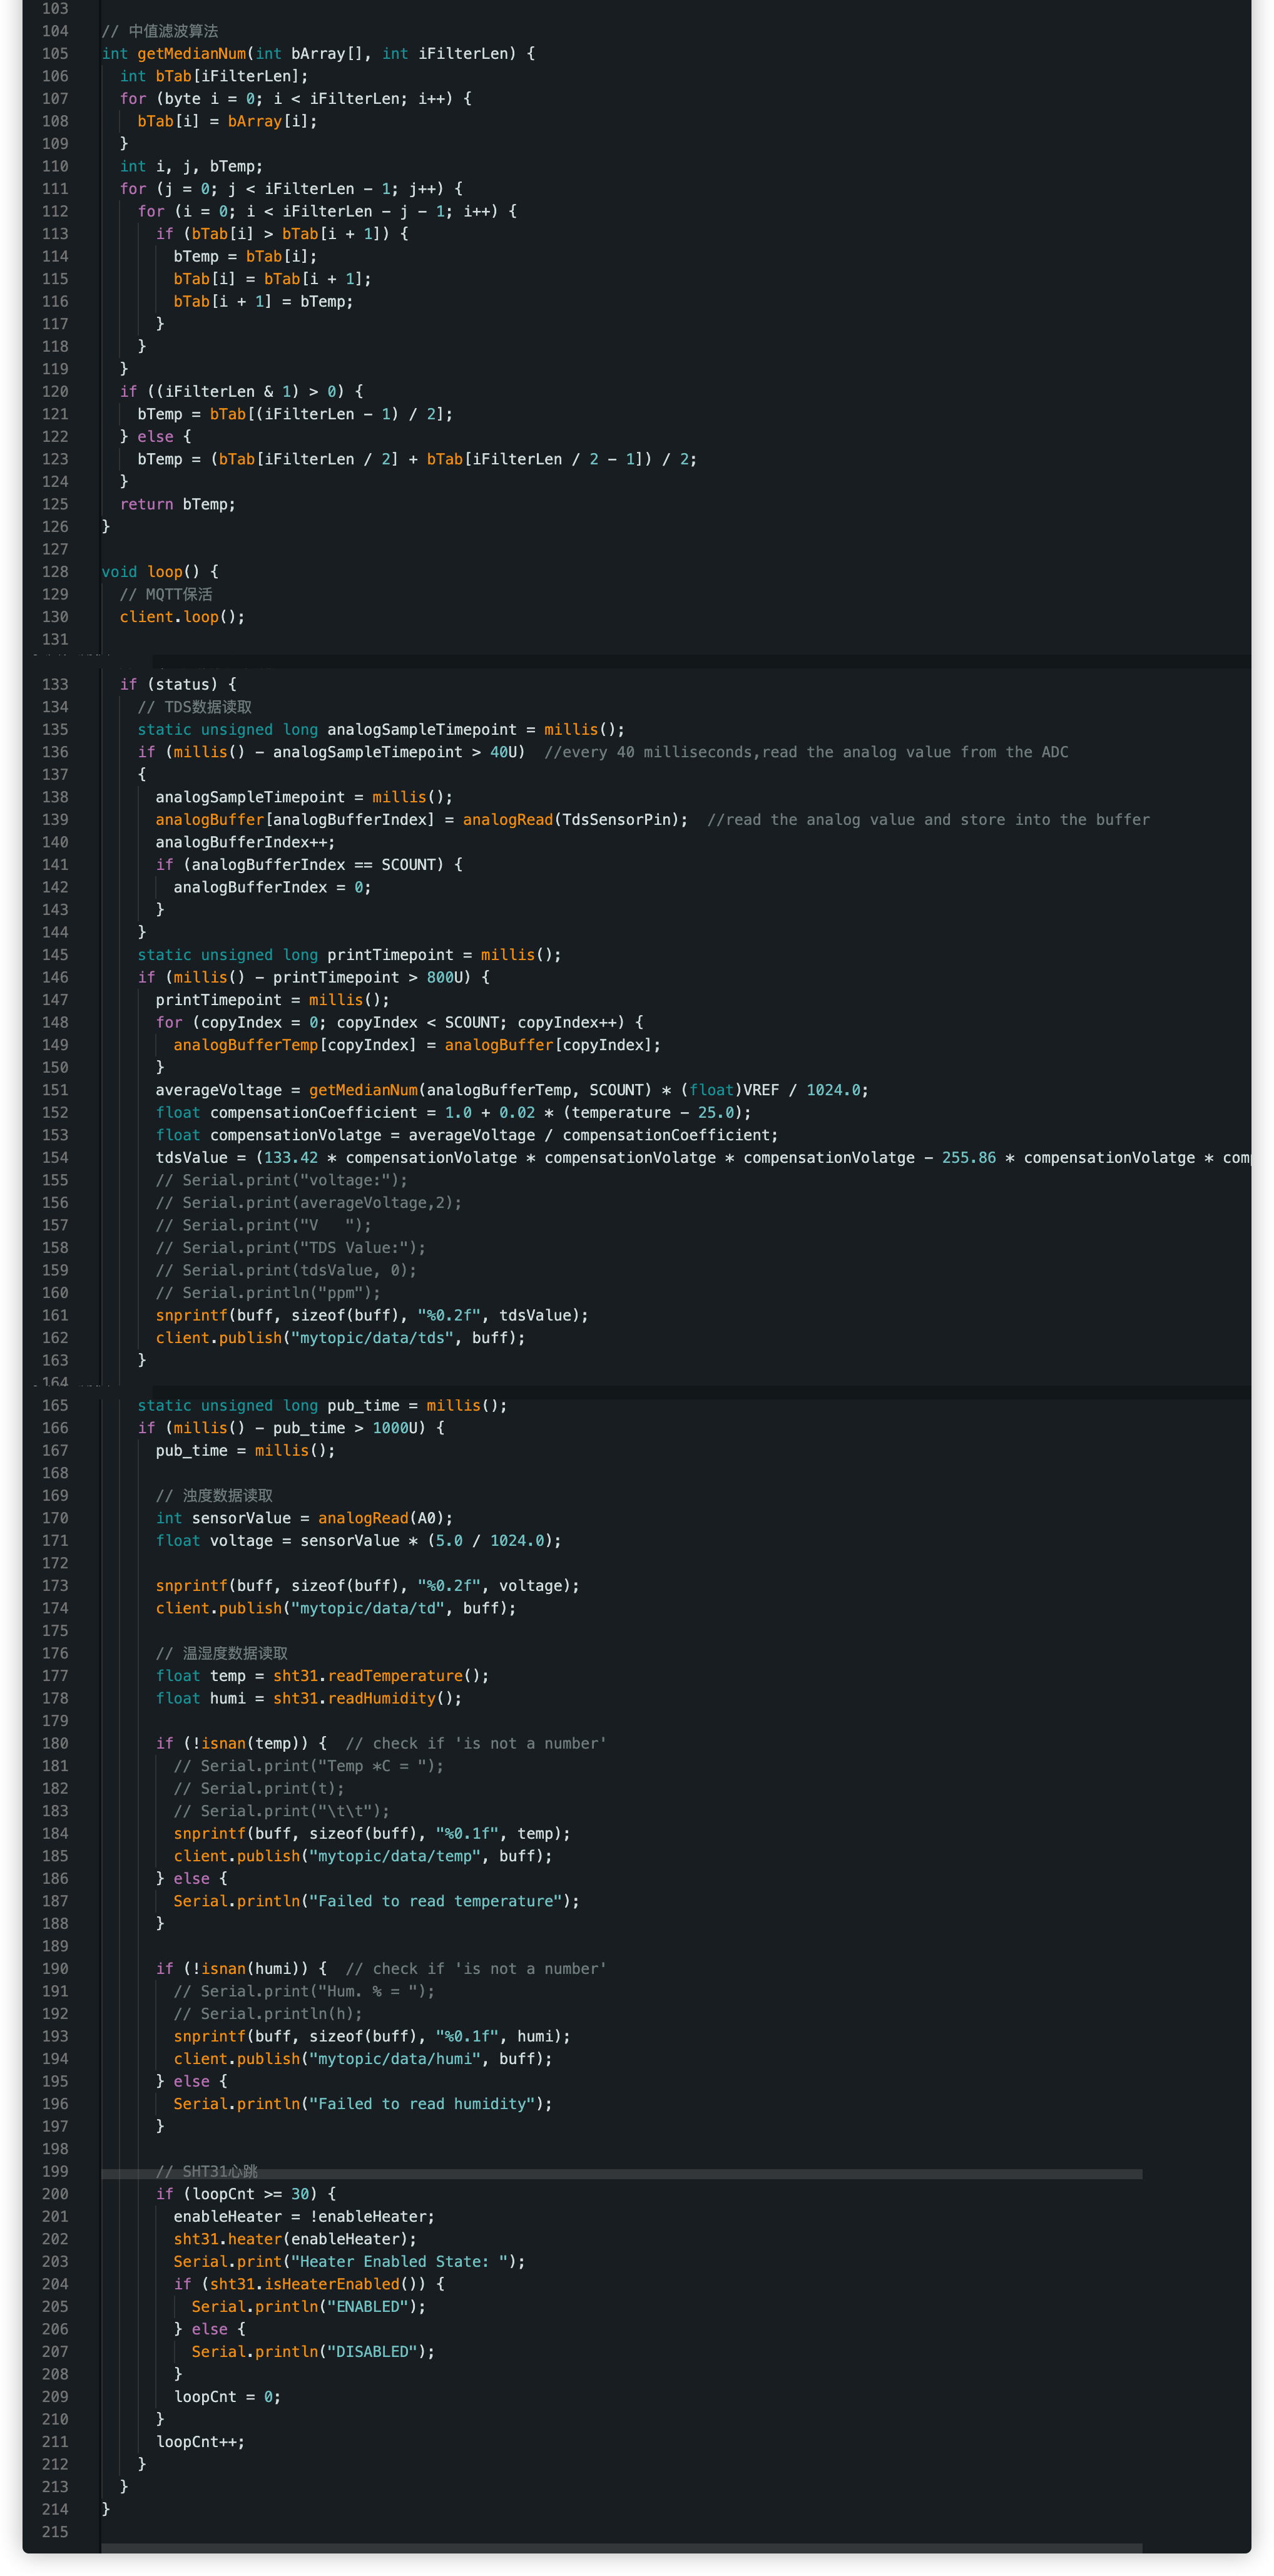Screen dimensions: 1274x2576
Task: Click the "mytopic/data/td" string
Action: click(x=367, y=1609)
